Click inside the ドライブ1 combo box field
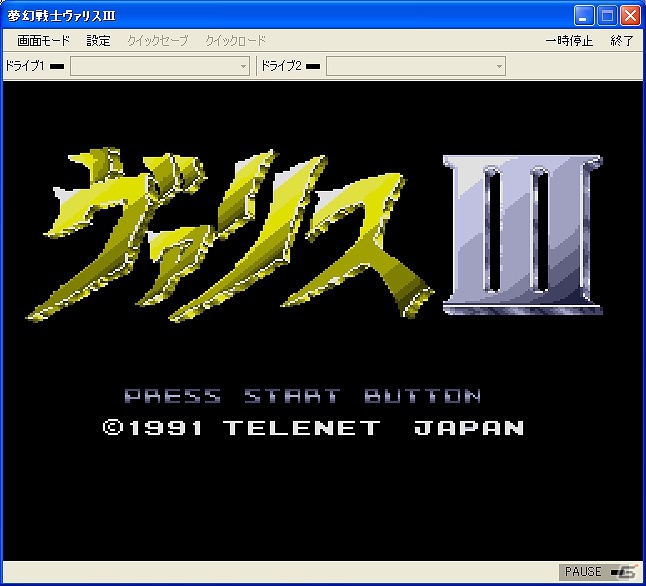 160,66
